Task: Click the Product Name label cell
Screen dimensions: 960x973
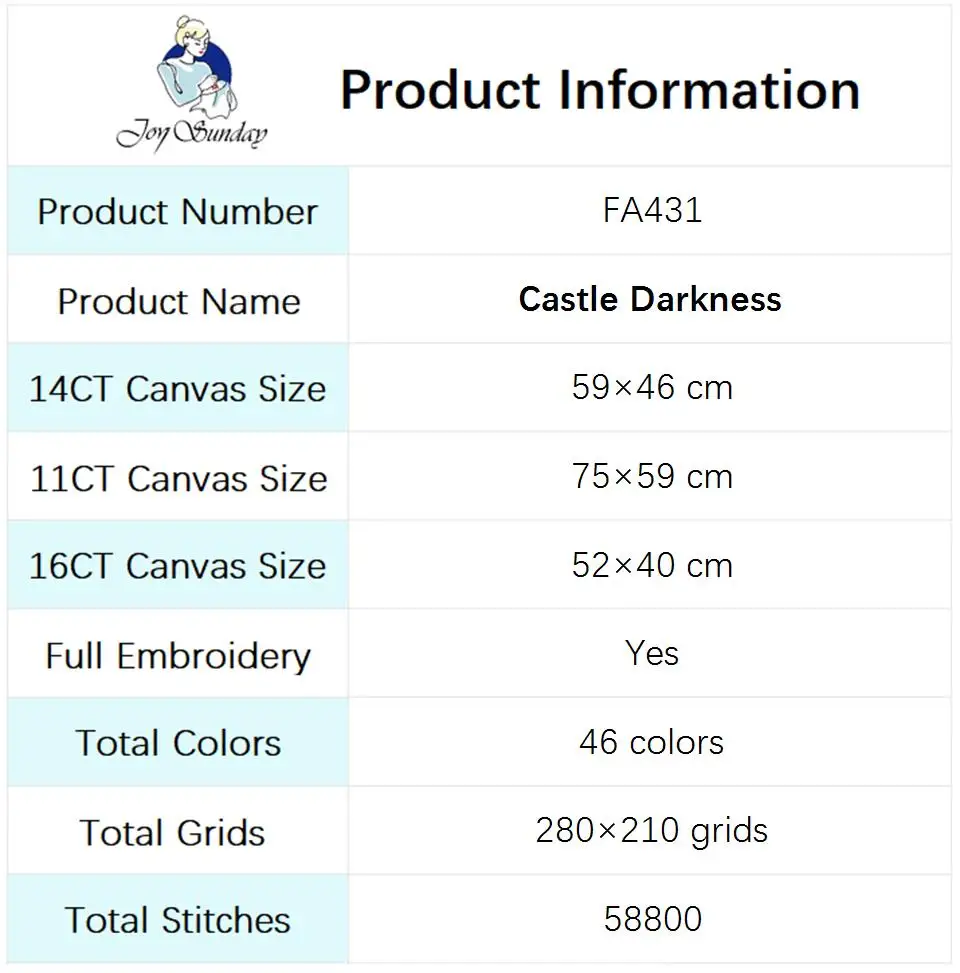Action: pos(178,300)
